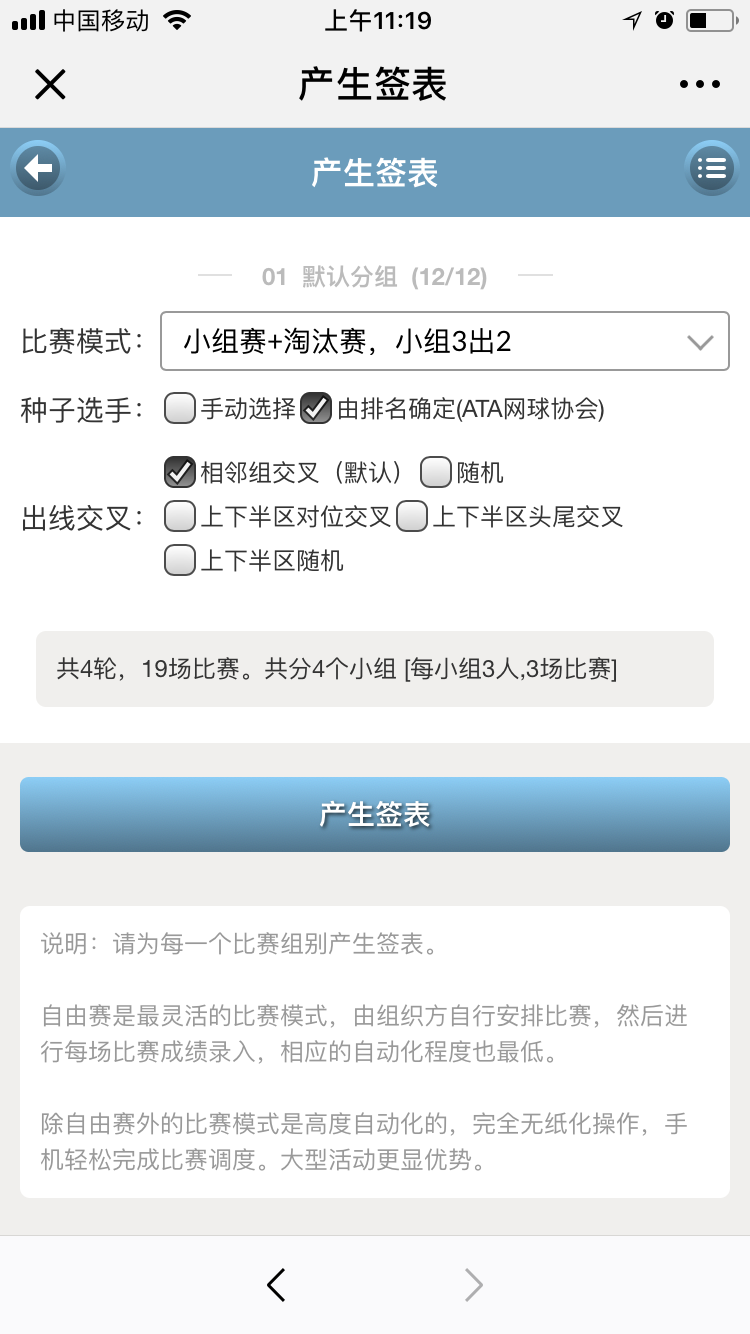This screenshot has height=1334, width=750.
Task: Toggle 相邻组交叉（默认） checkbox
Action: (x=180, y=471)
